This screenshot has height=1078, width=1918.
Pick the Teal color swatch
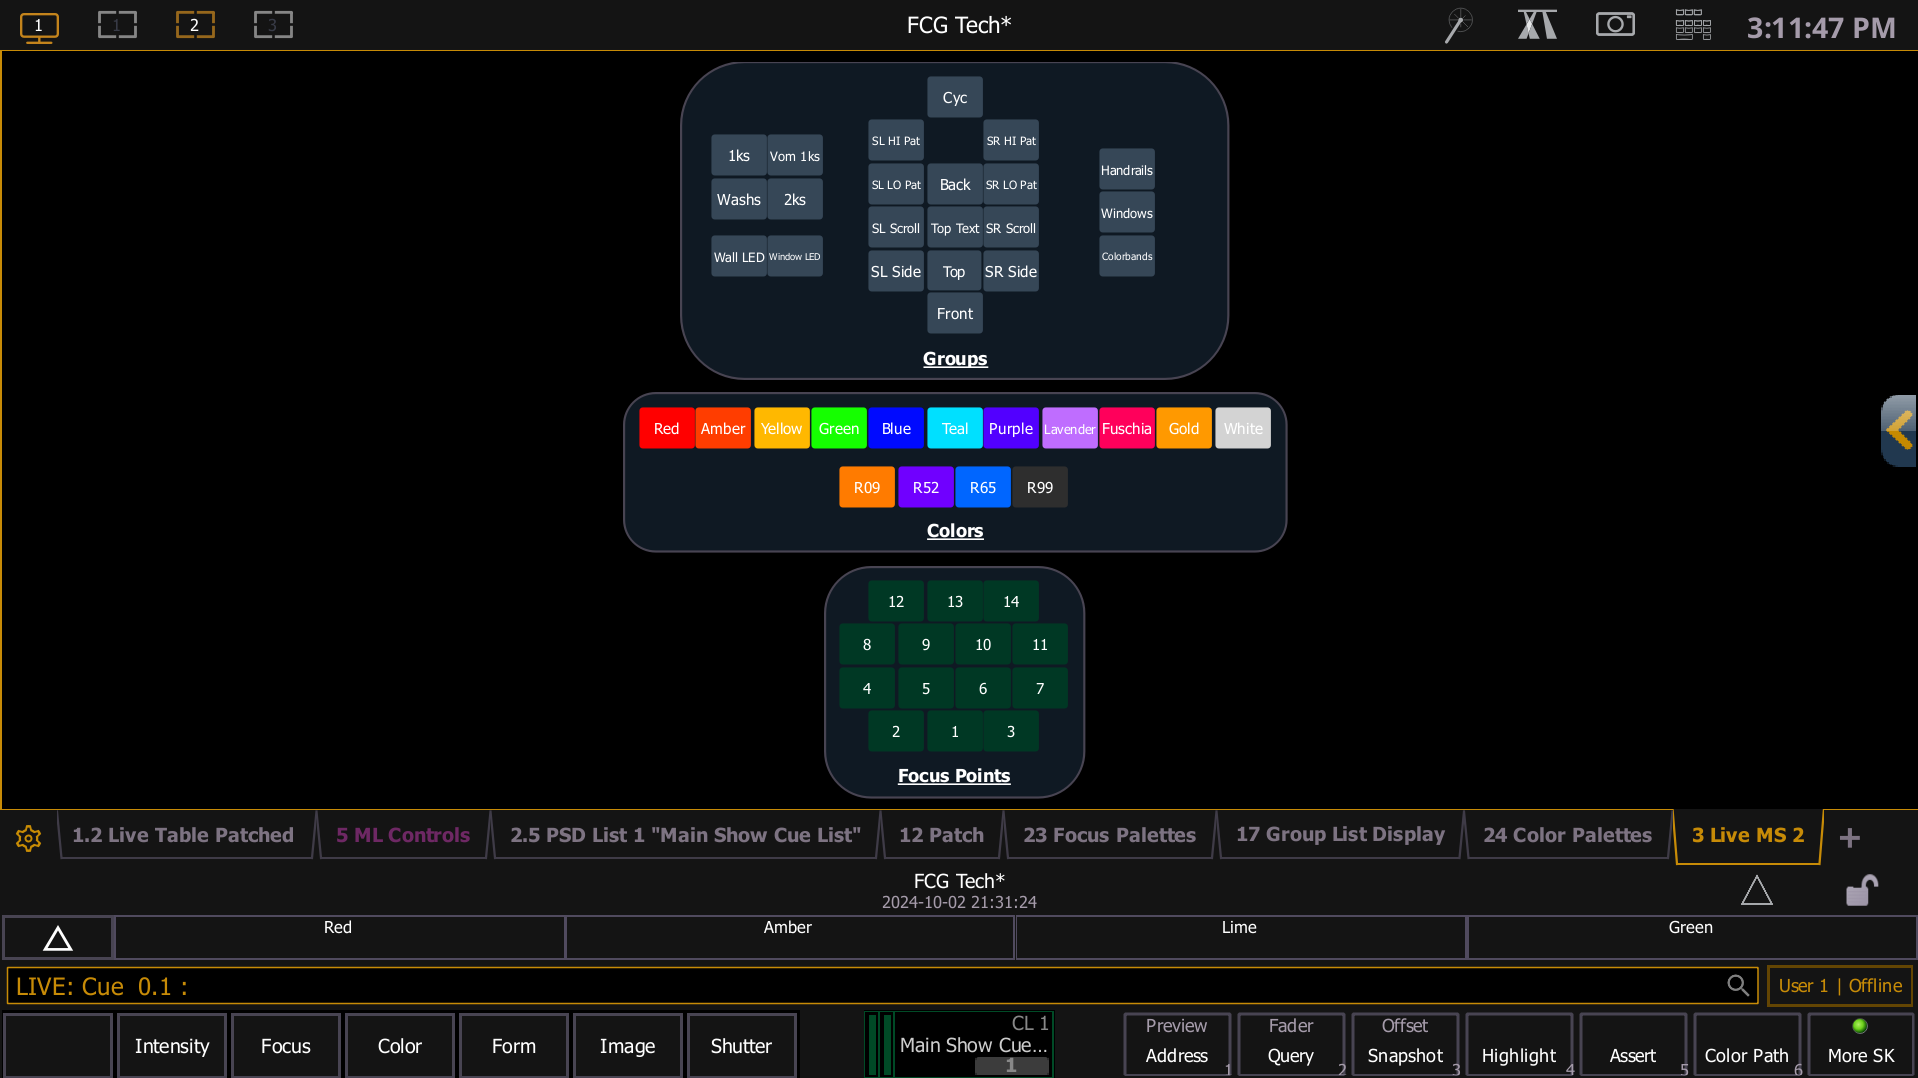click(954, 429)
